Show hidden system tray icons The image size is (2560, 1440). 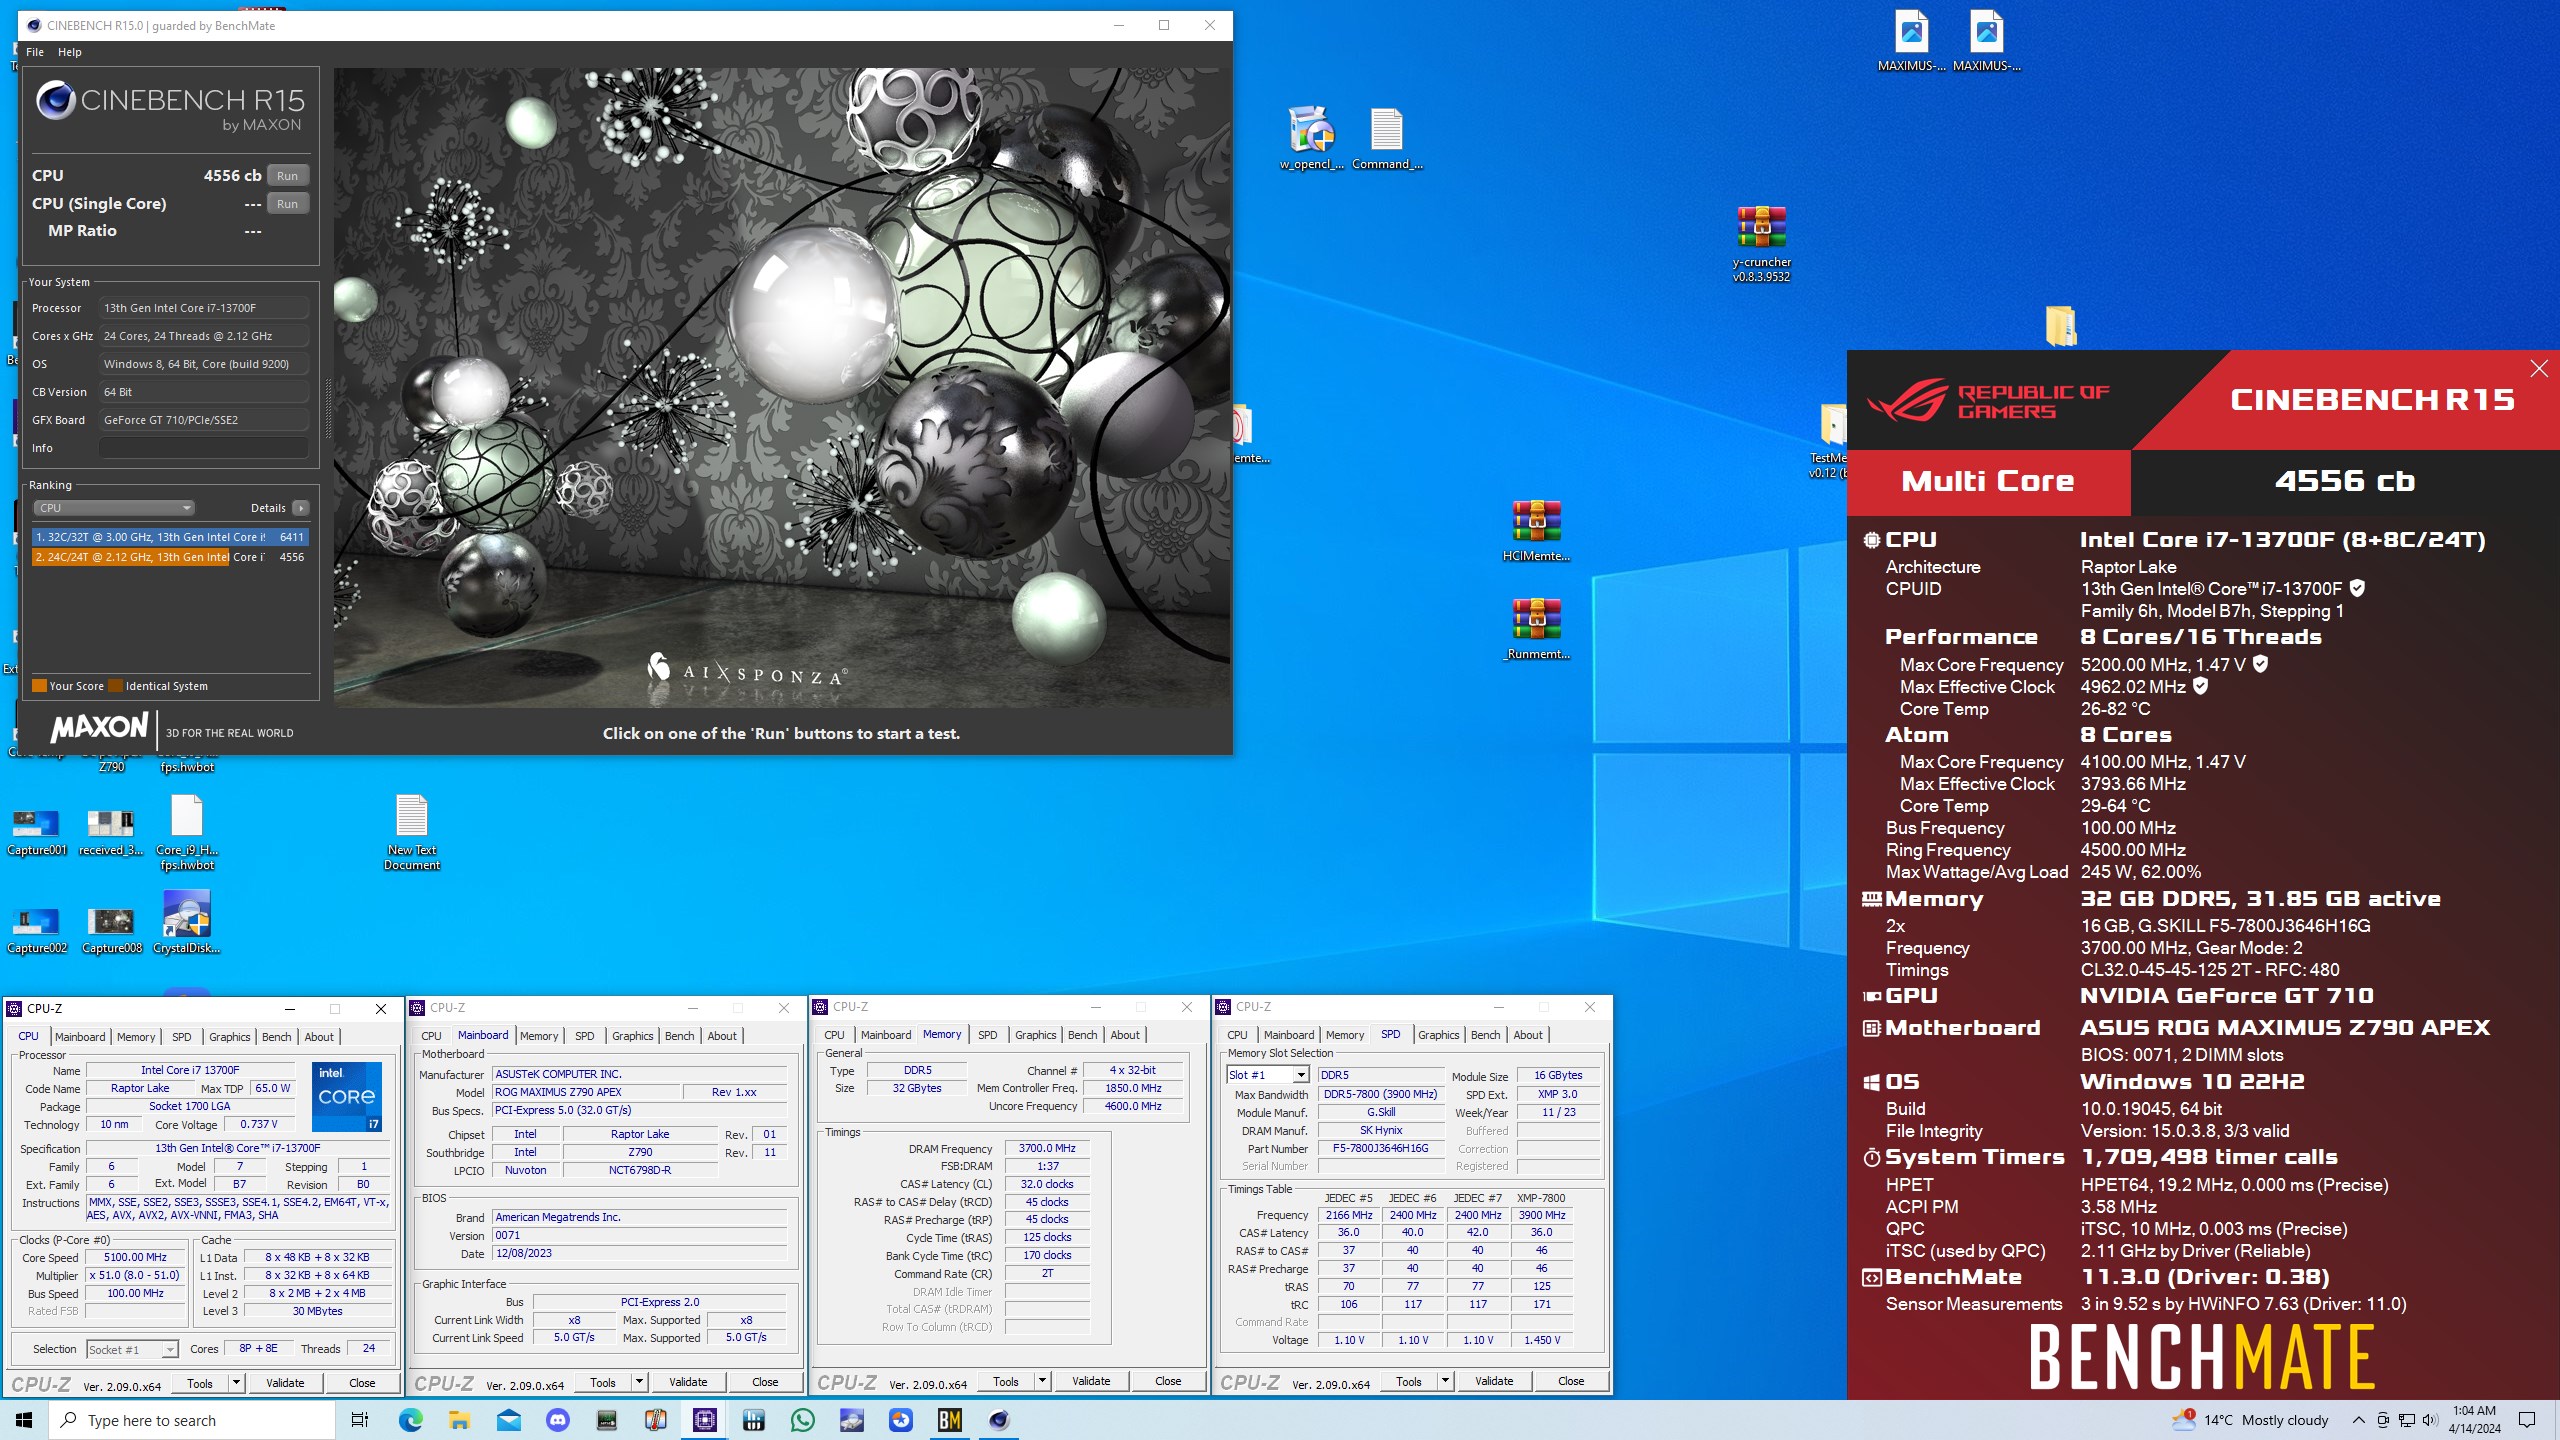pyautogui.click(x=2358, y=1420)
